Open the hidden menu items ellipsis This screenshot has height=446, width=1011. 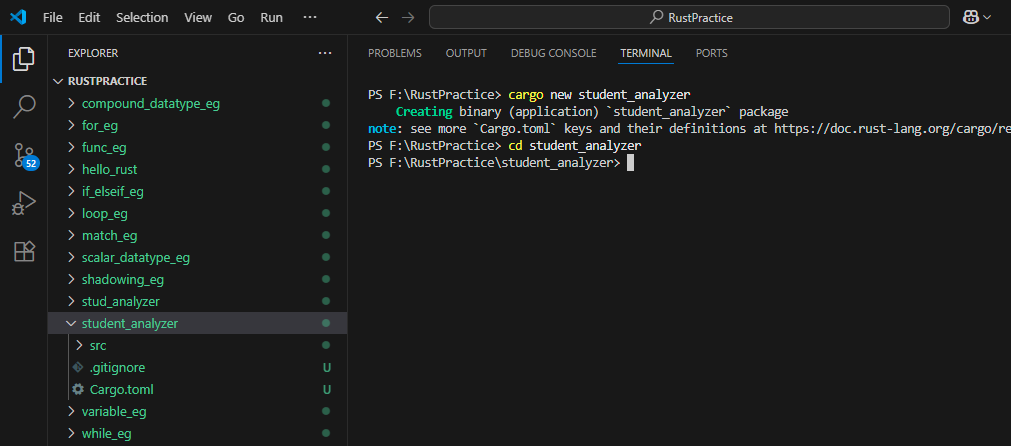[309, 17]
